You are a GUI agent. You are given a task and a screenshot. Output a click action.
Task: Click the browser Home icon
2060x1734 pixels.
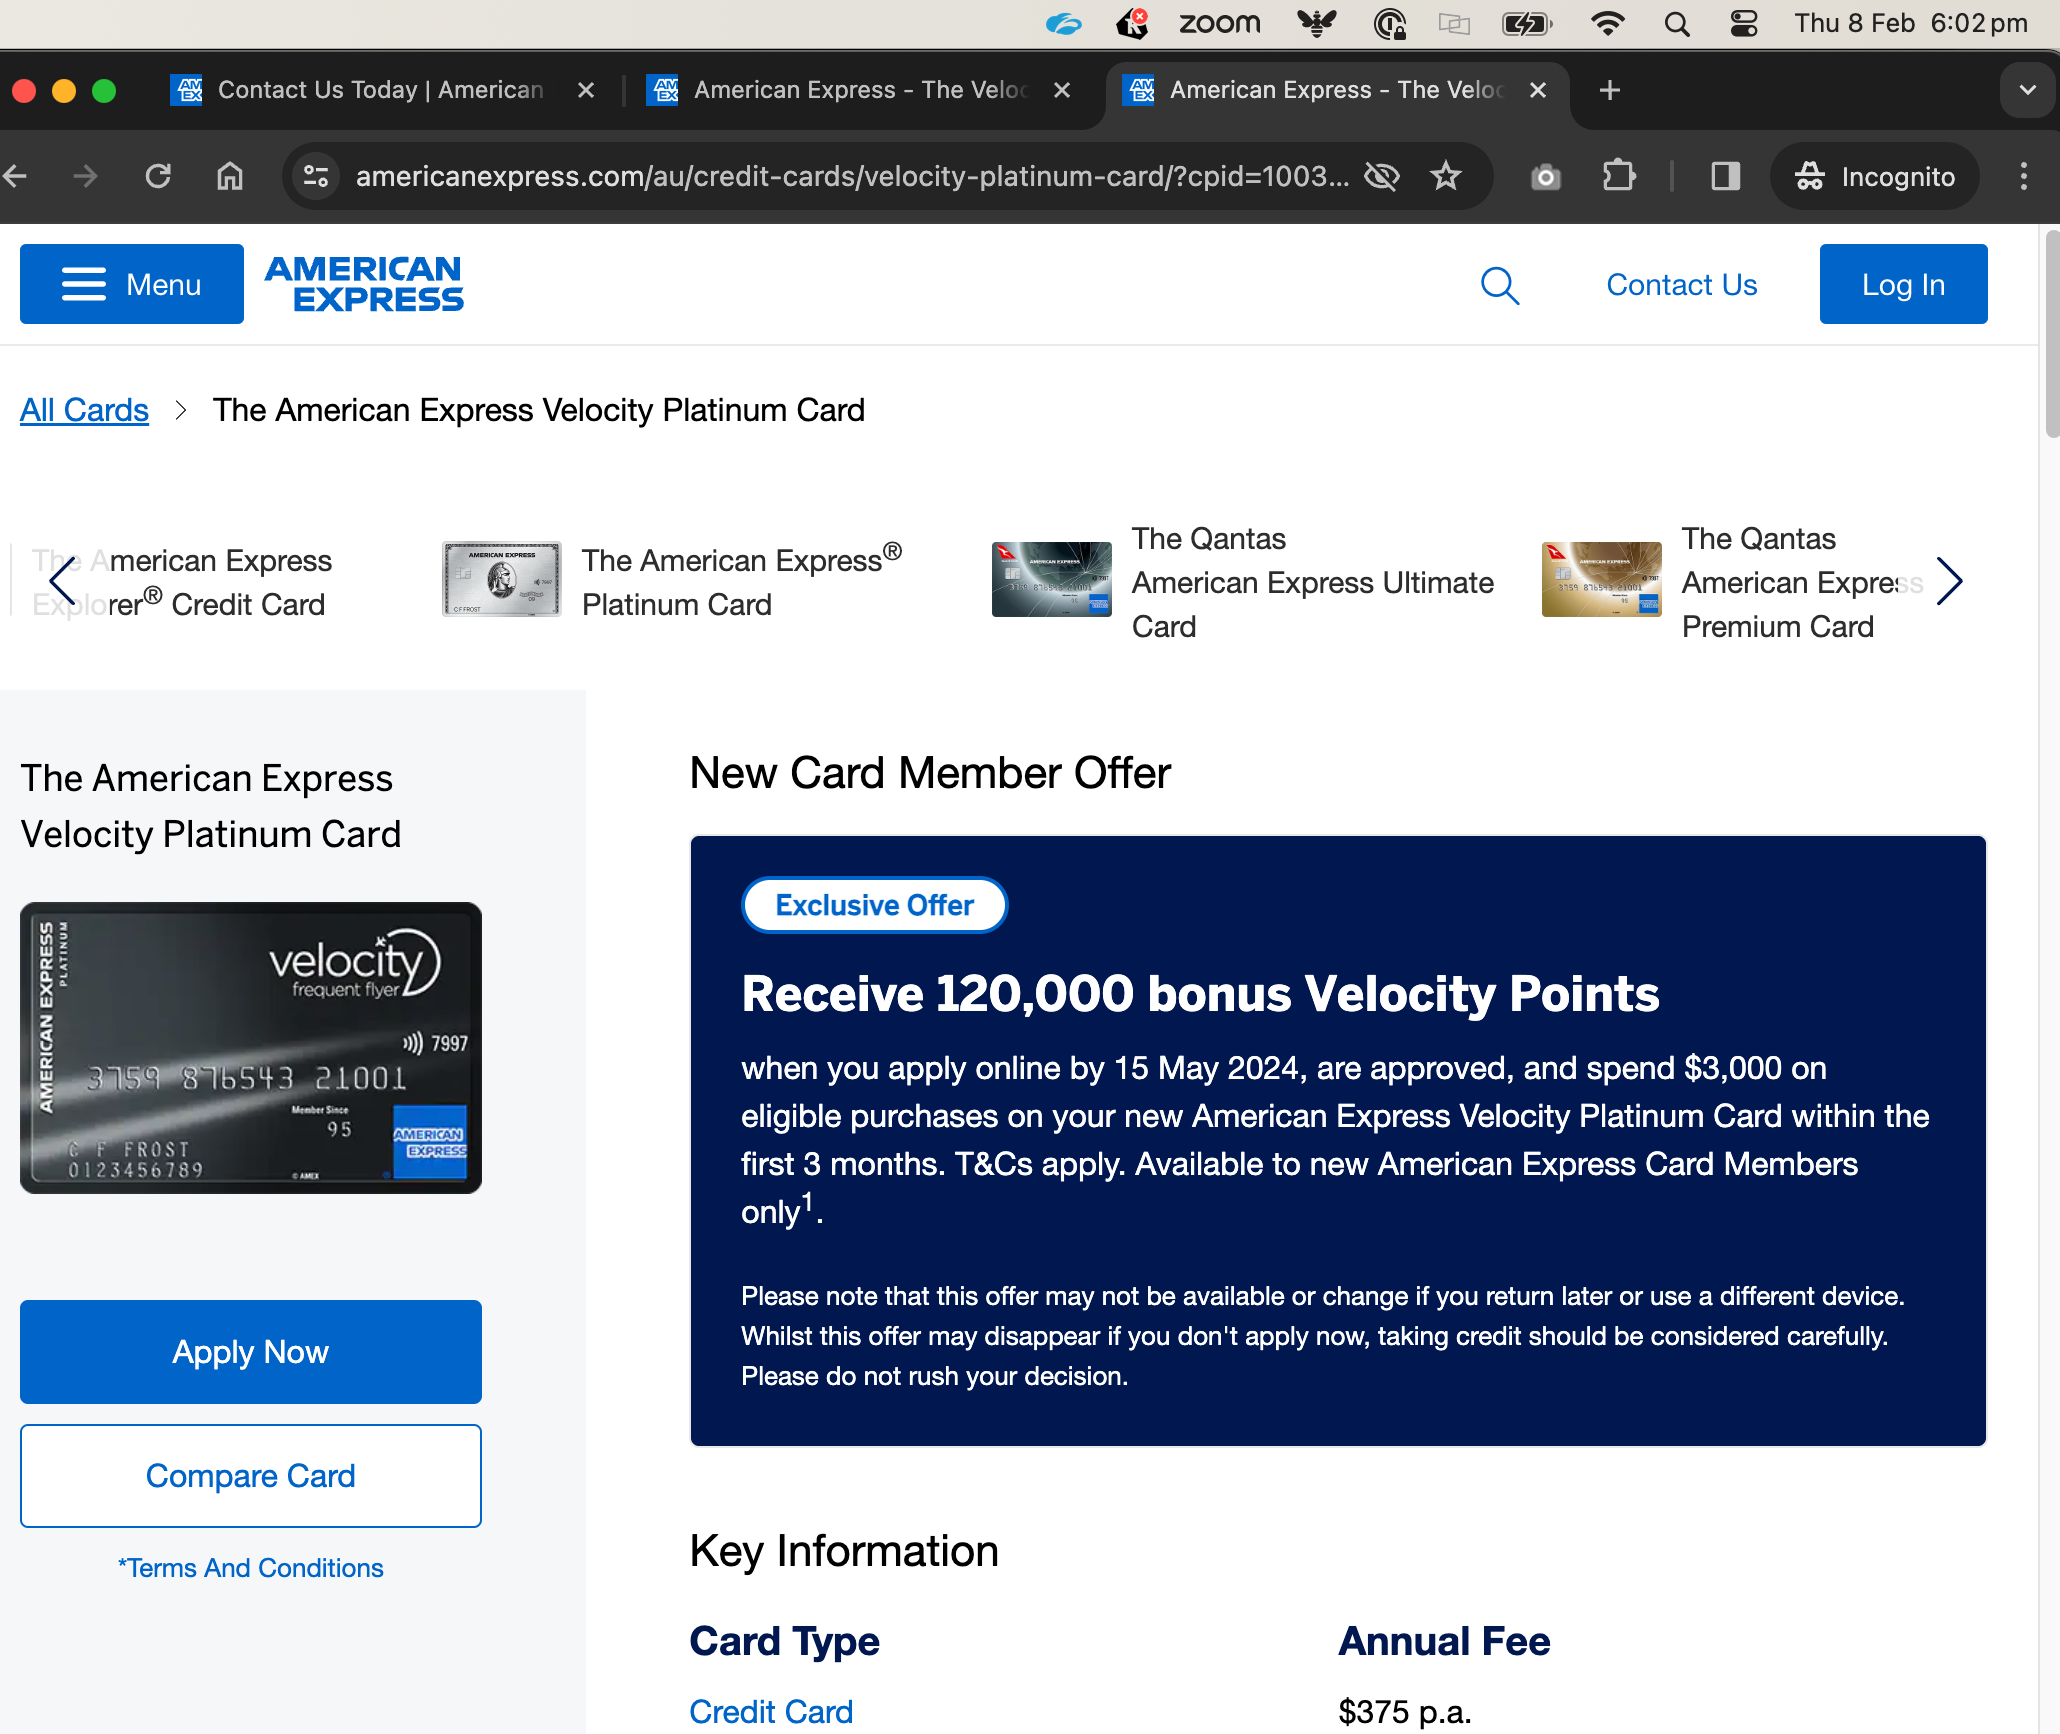[230, 176]
